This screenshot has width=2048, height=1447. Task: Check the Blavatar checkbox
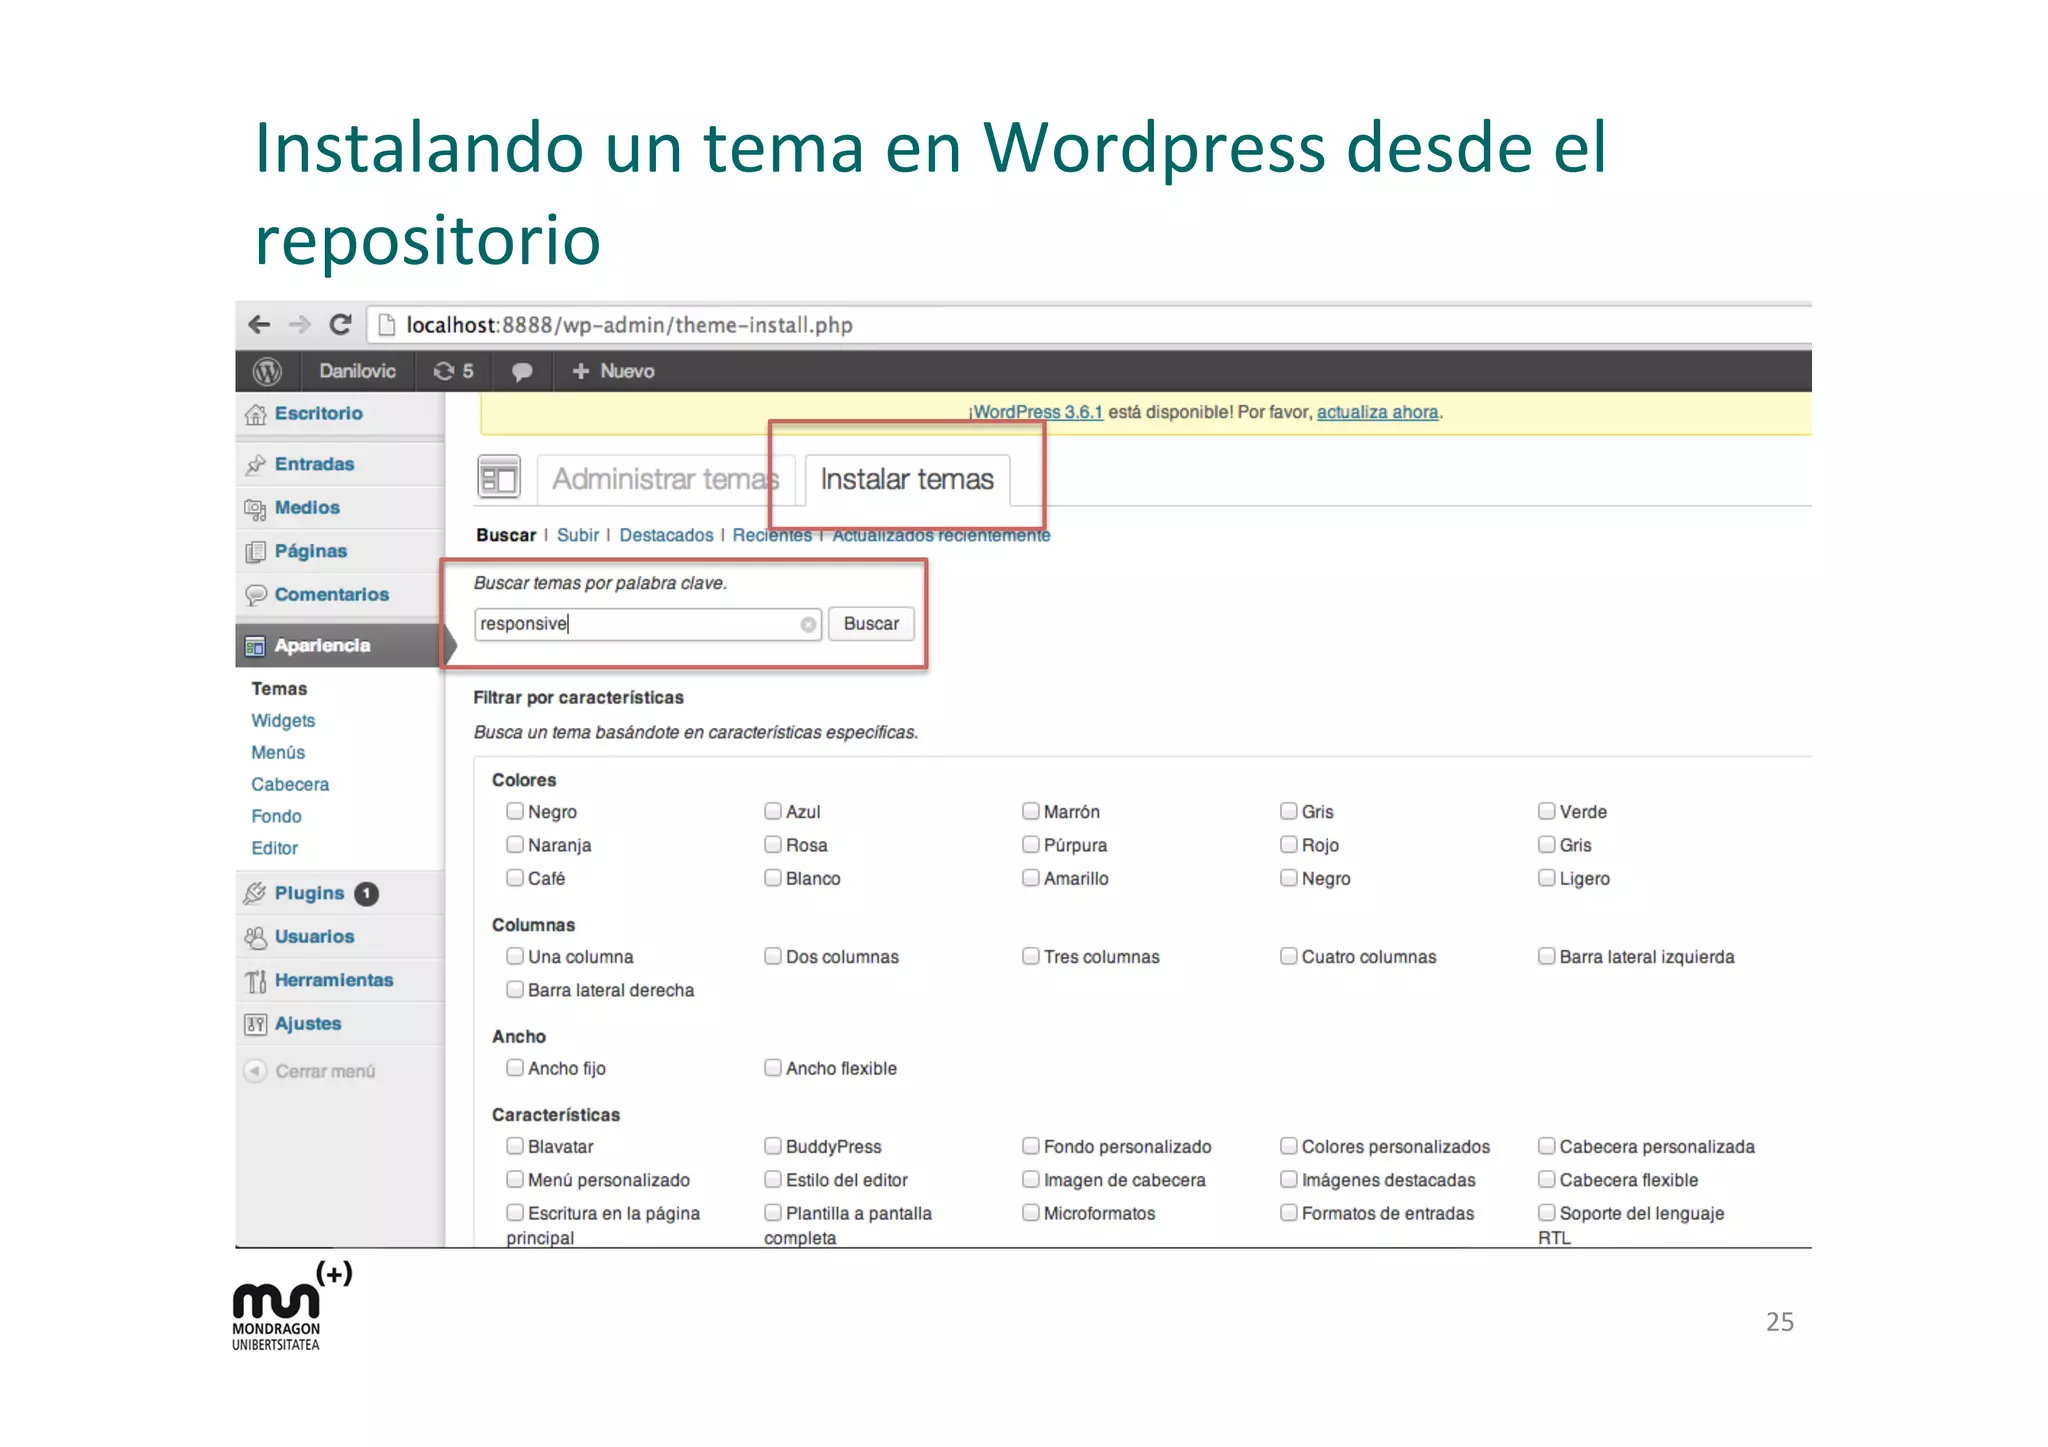coord(515,1146)
